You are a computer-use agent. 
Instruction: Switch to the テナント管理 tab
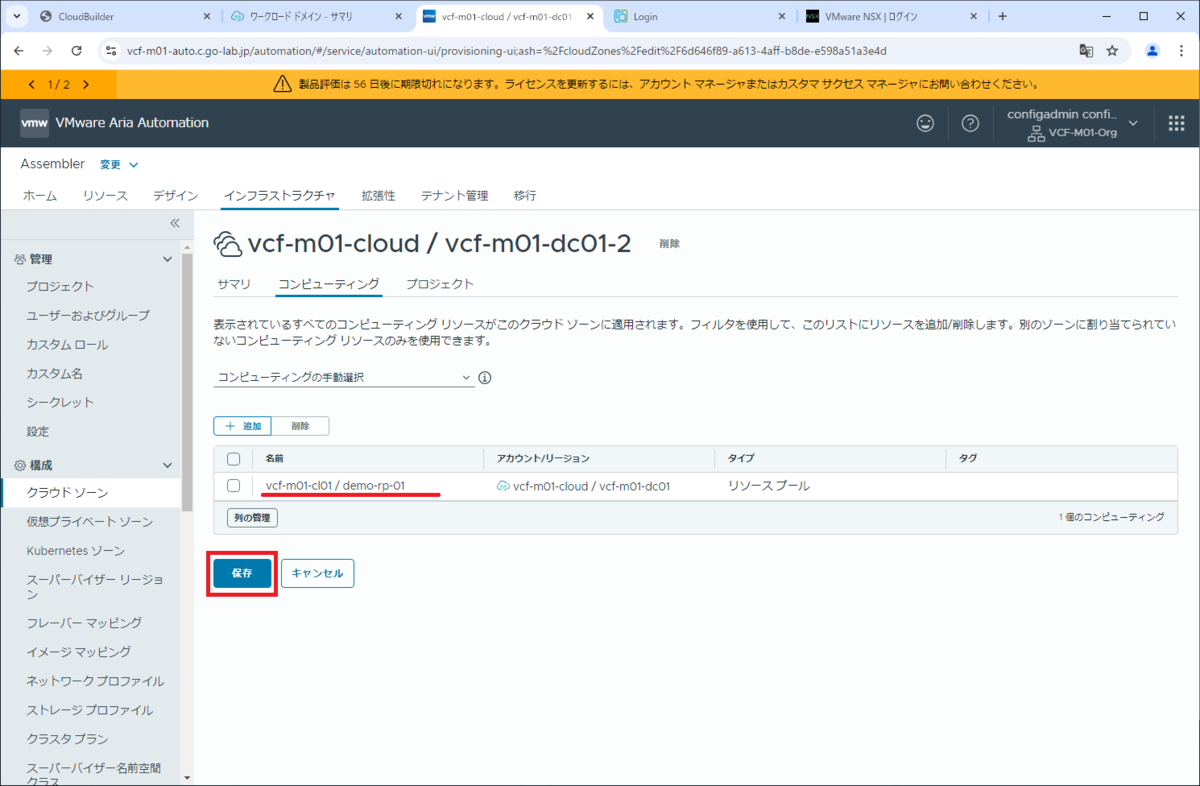tap(454, 196)
